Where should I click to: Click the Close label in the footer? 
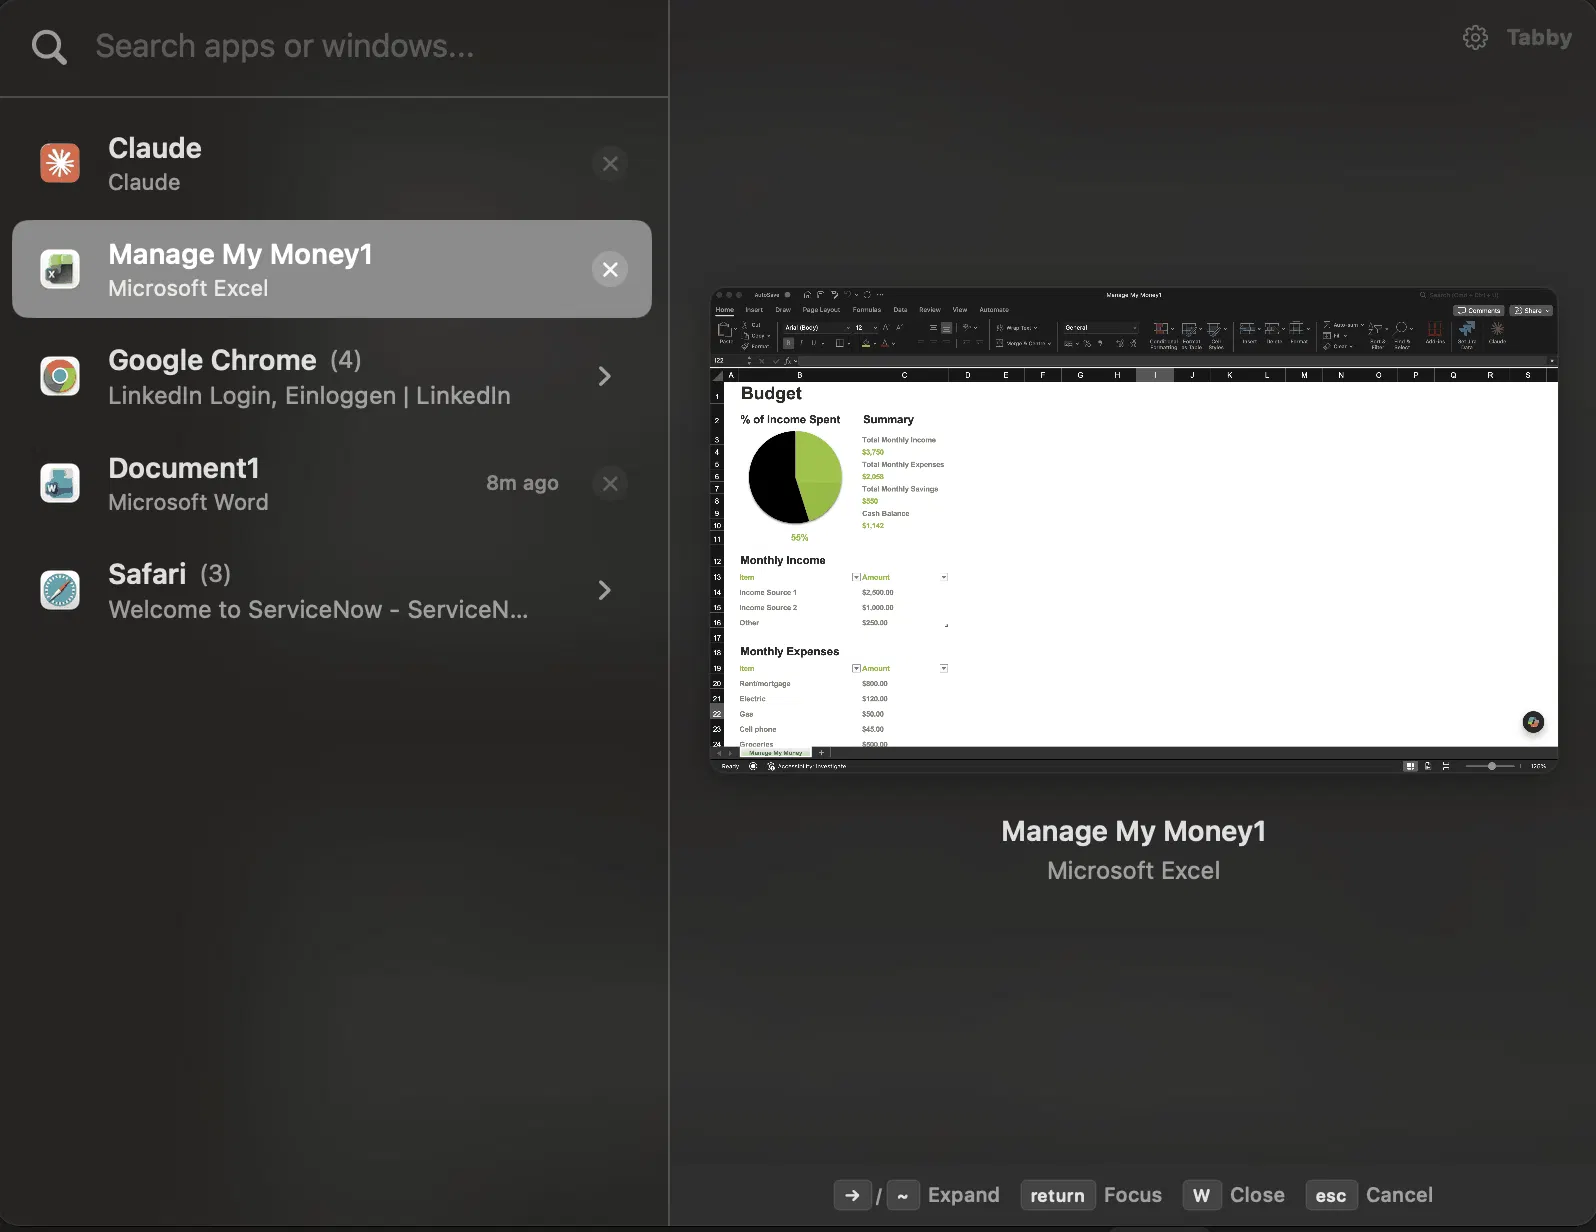coord(1257,1195)
